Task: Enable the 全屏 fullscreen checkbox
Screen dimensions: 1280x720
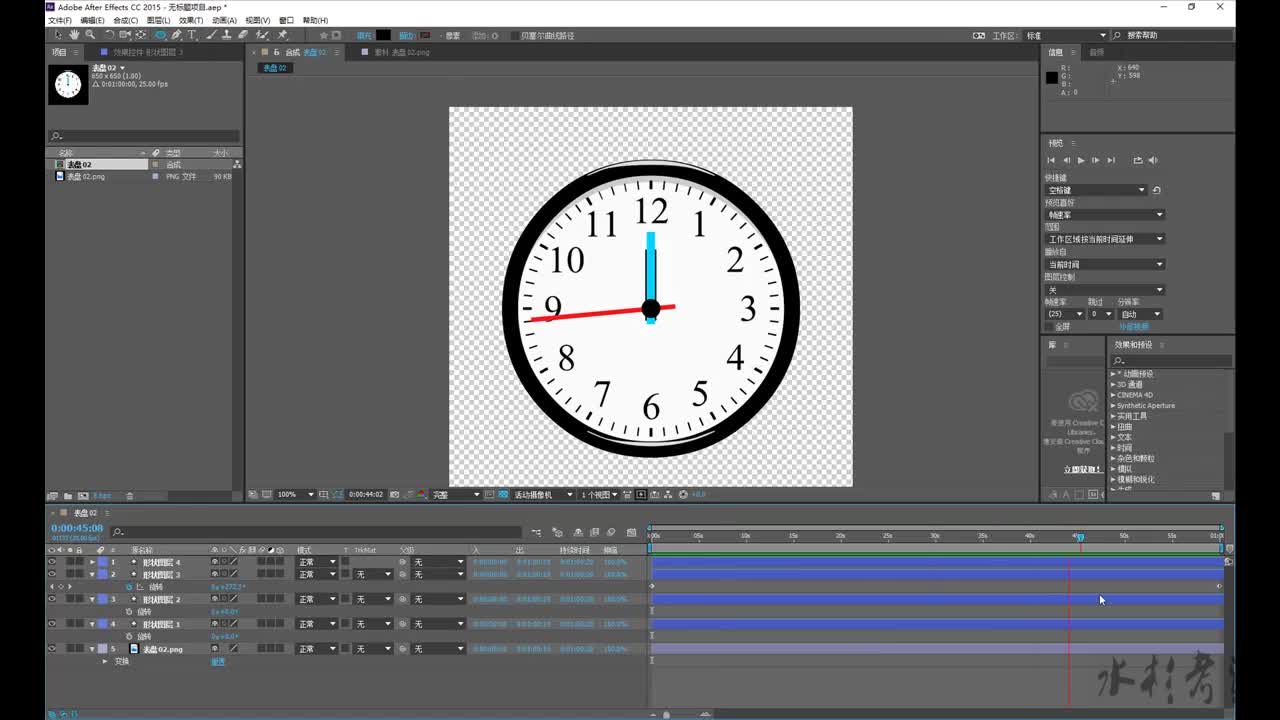Action: pyautogui.click(x=1049, y=326)
